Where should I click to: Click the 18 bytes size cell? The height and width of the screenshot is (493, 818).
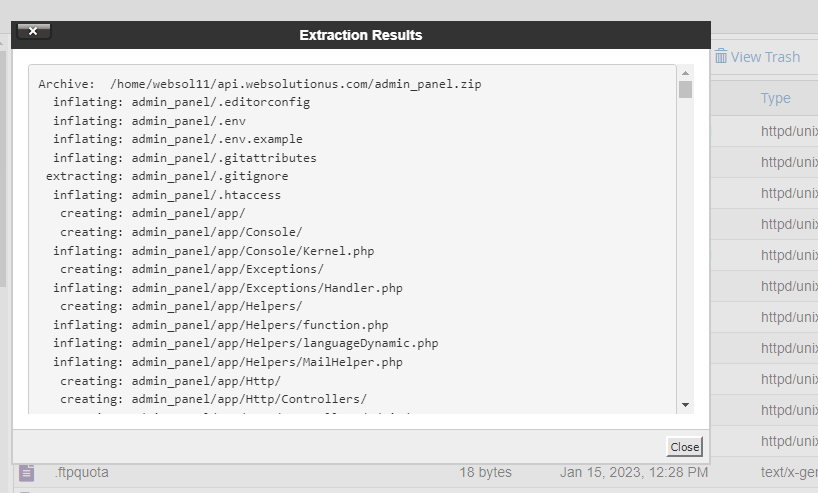(x=485, y=472)
